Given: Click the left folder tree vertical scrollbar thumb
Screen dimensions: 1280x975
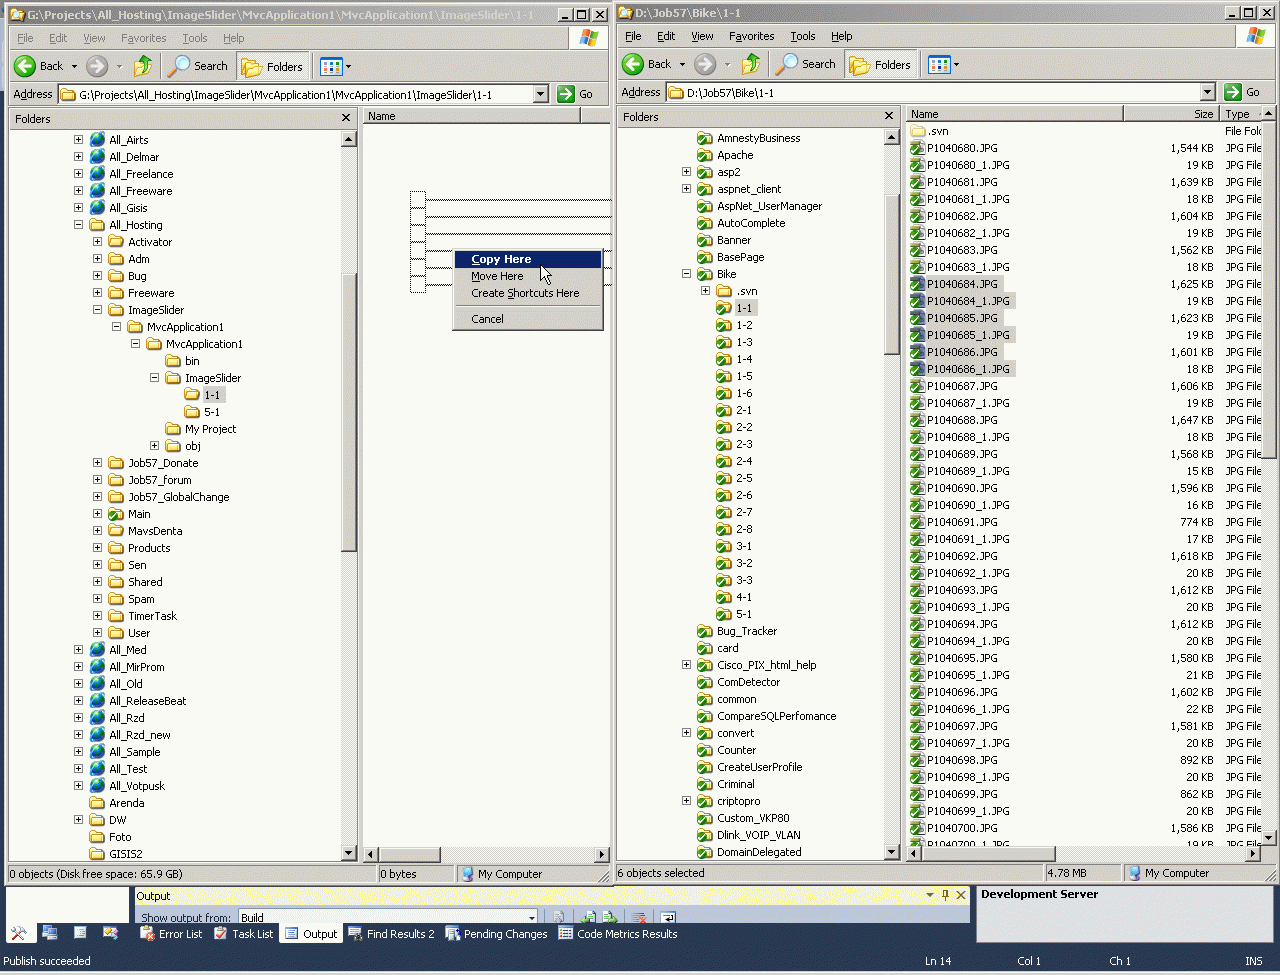Looking at the screenshot, I should [349, 412].
